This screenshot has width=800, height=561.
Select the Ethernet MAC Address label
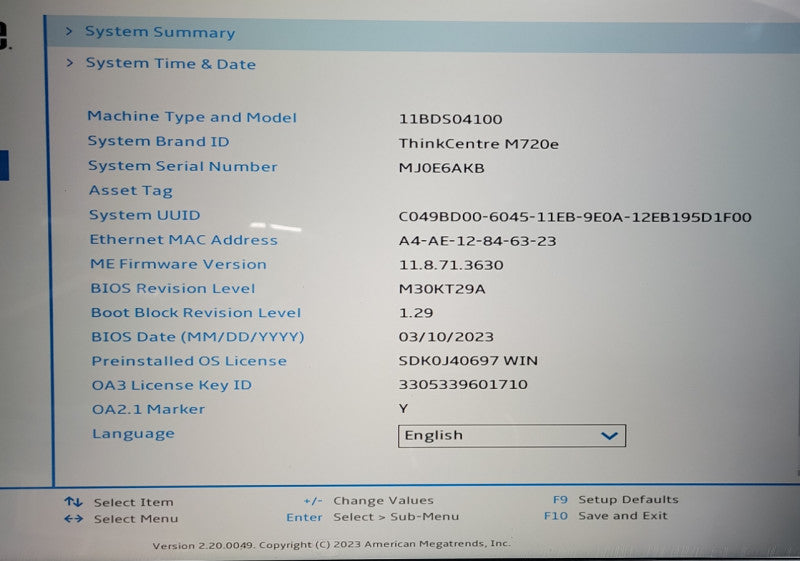(184, 240)
